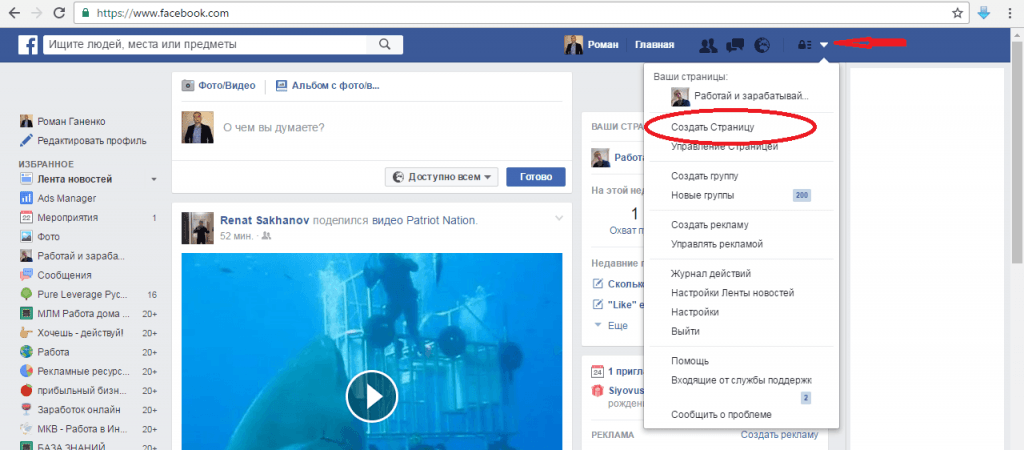Focus the Facebook search field
Image resolution: width=1024 pixels, height=450 pixels.
205,44
